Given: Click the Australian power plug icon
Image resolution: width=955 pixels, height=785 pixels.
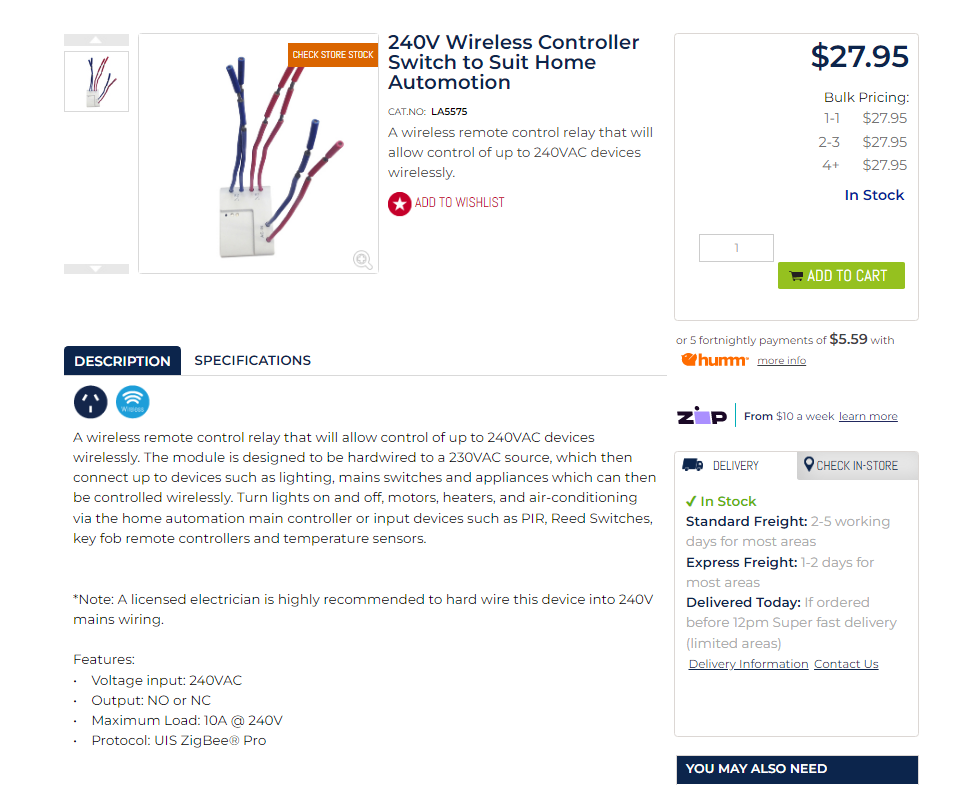Looking at the screenshot, I should point(90,402).
